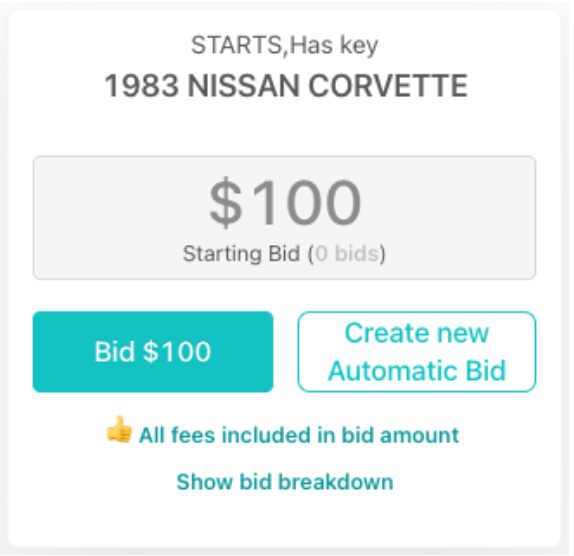Click the word Show in bottom link
Image resolution: width=574 pixels, height=556 pixels.
click(205, 482)
